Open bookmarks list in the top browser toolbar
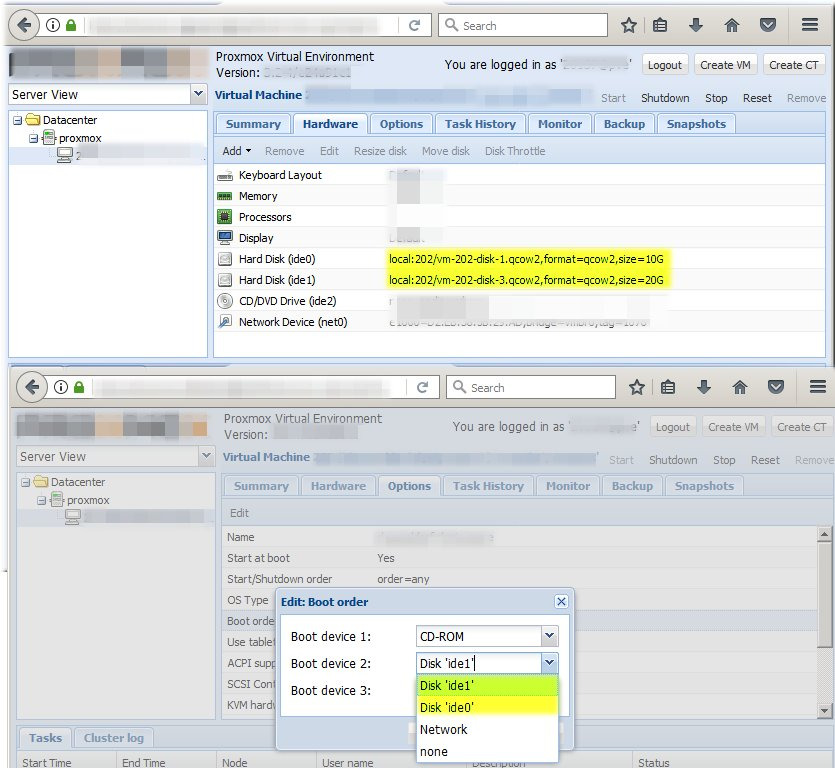 (x=660, y=25)
